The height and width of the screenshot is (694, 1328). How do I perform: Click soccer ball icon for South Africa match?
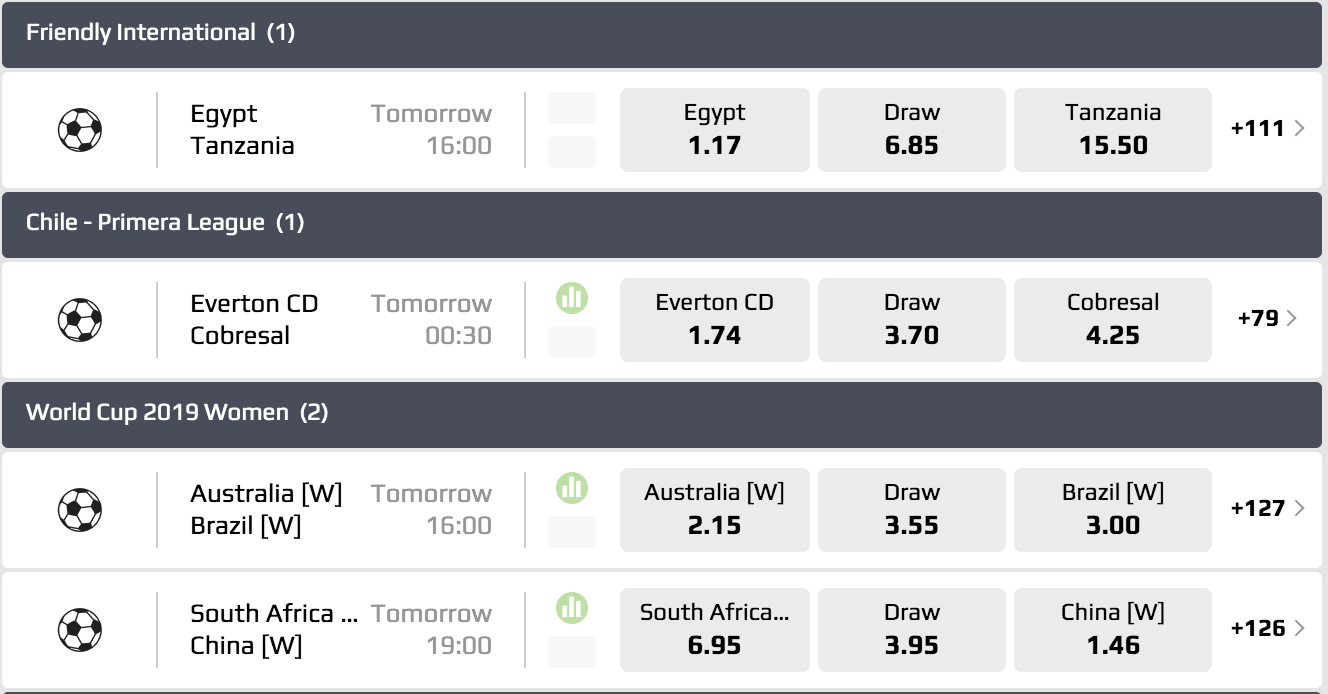click(x=80, y=630)
